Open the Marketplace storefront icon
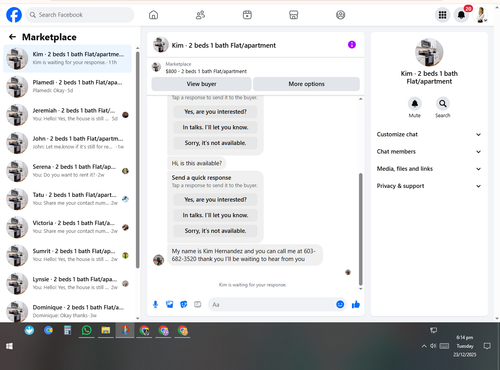The image size is (500, 370). (x=294, y=15)
